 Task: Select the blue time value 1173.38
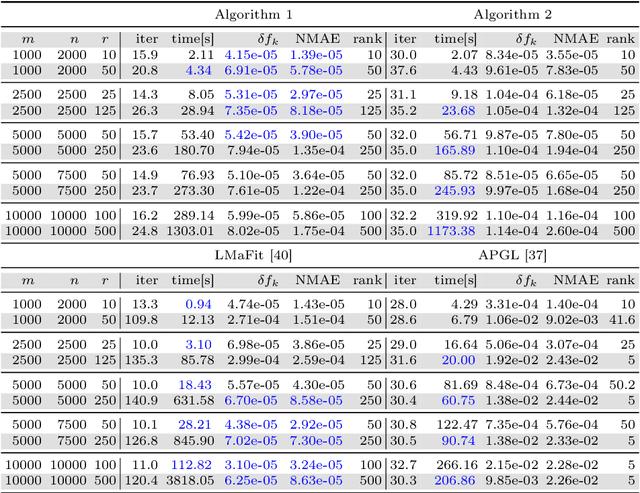click(451, 231)
